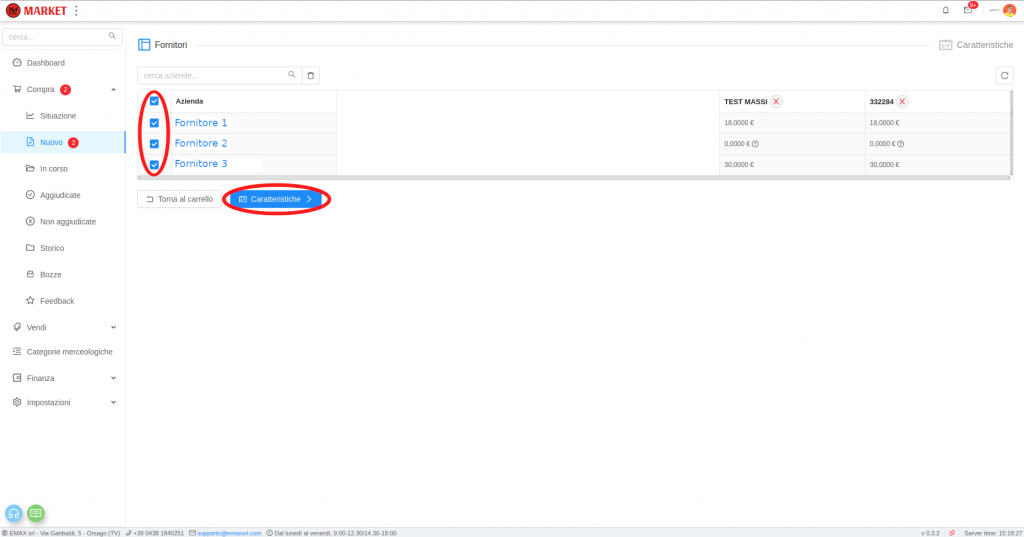Uncheck the Fornitore 1 checkbox
Image resolution: width=1024 pixels, height=537 pixels.
point(154,123)
